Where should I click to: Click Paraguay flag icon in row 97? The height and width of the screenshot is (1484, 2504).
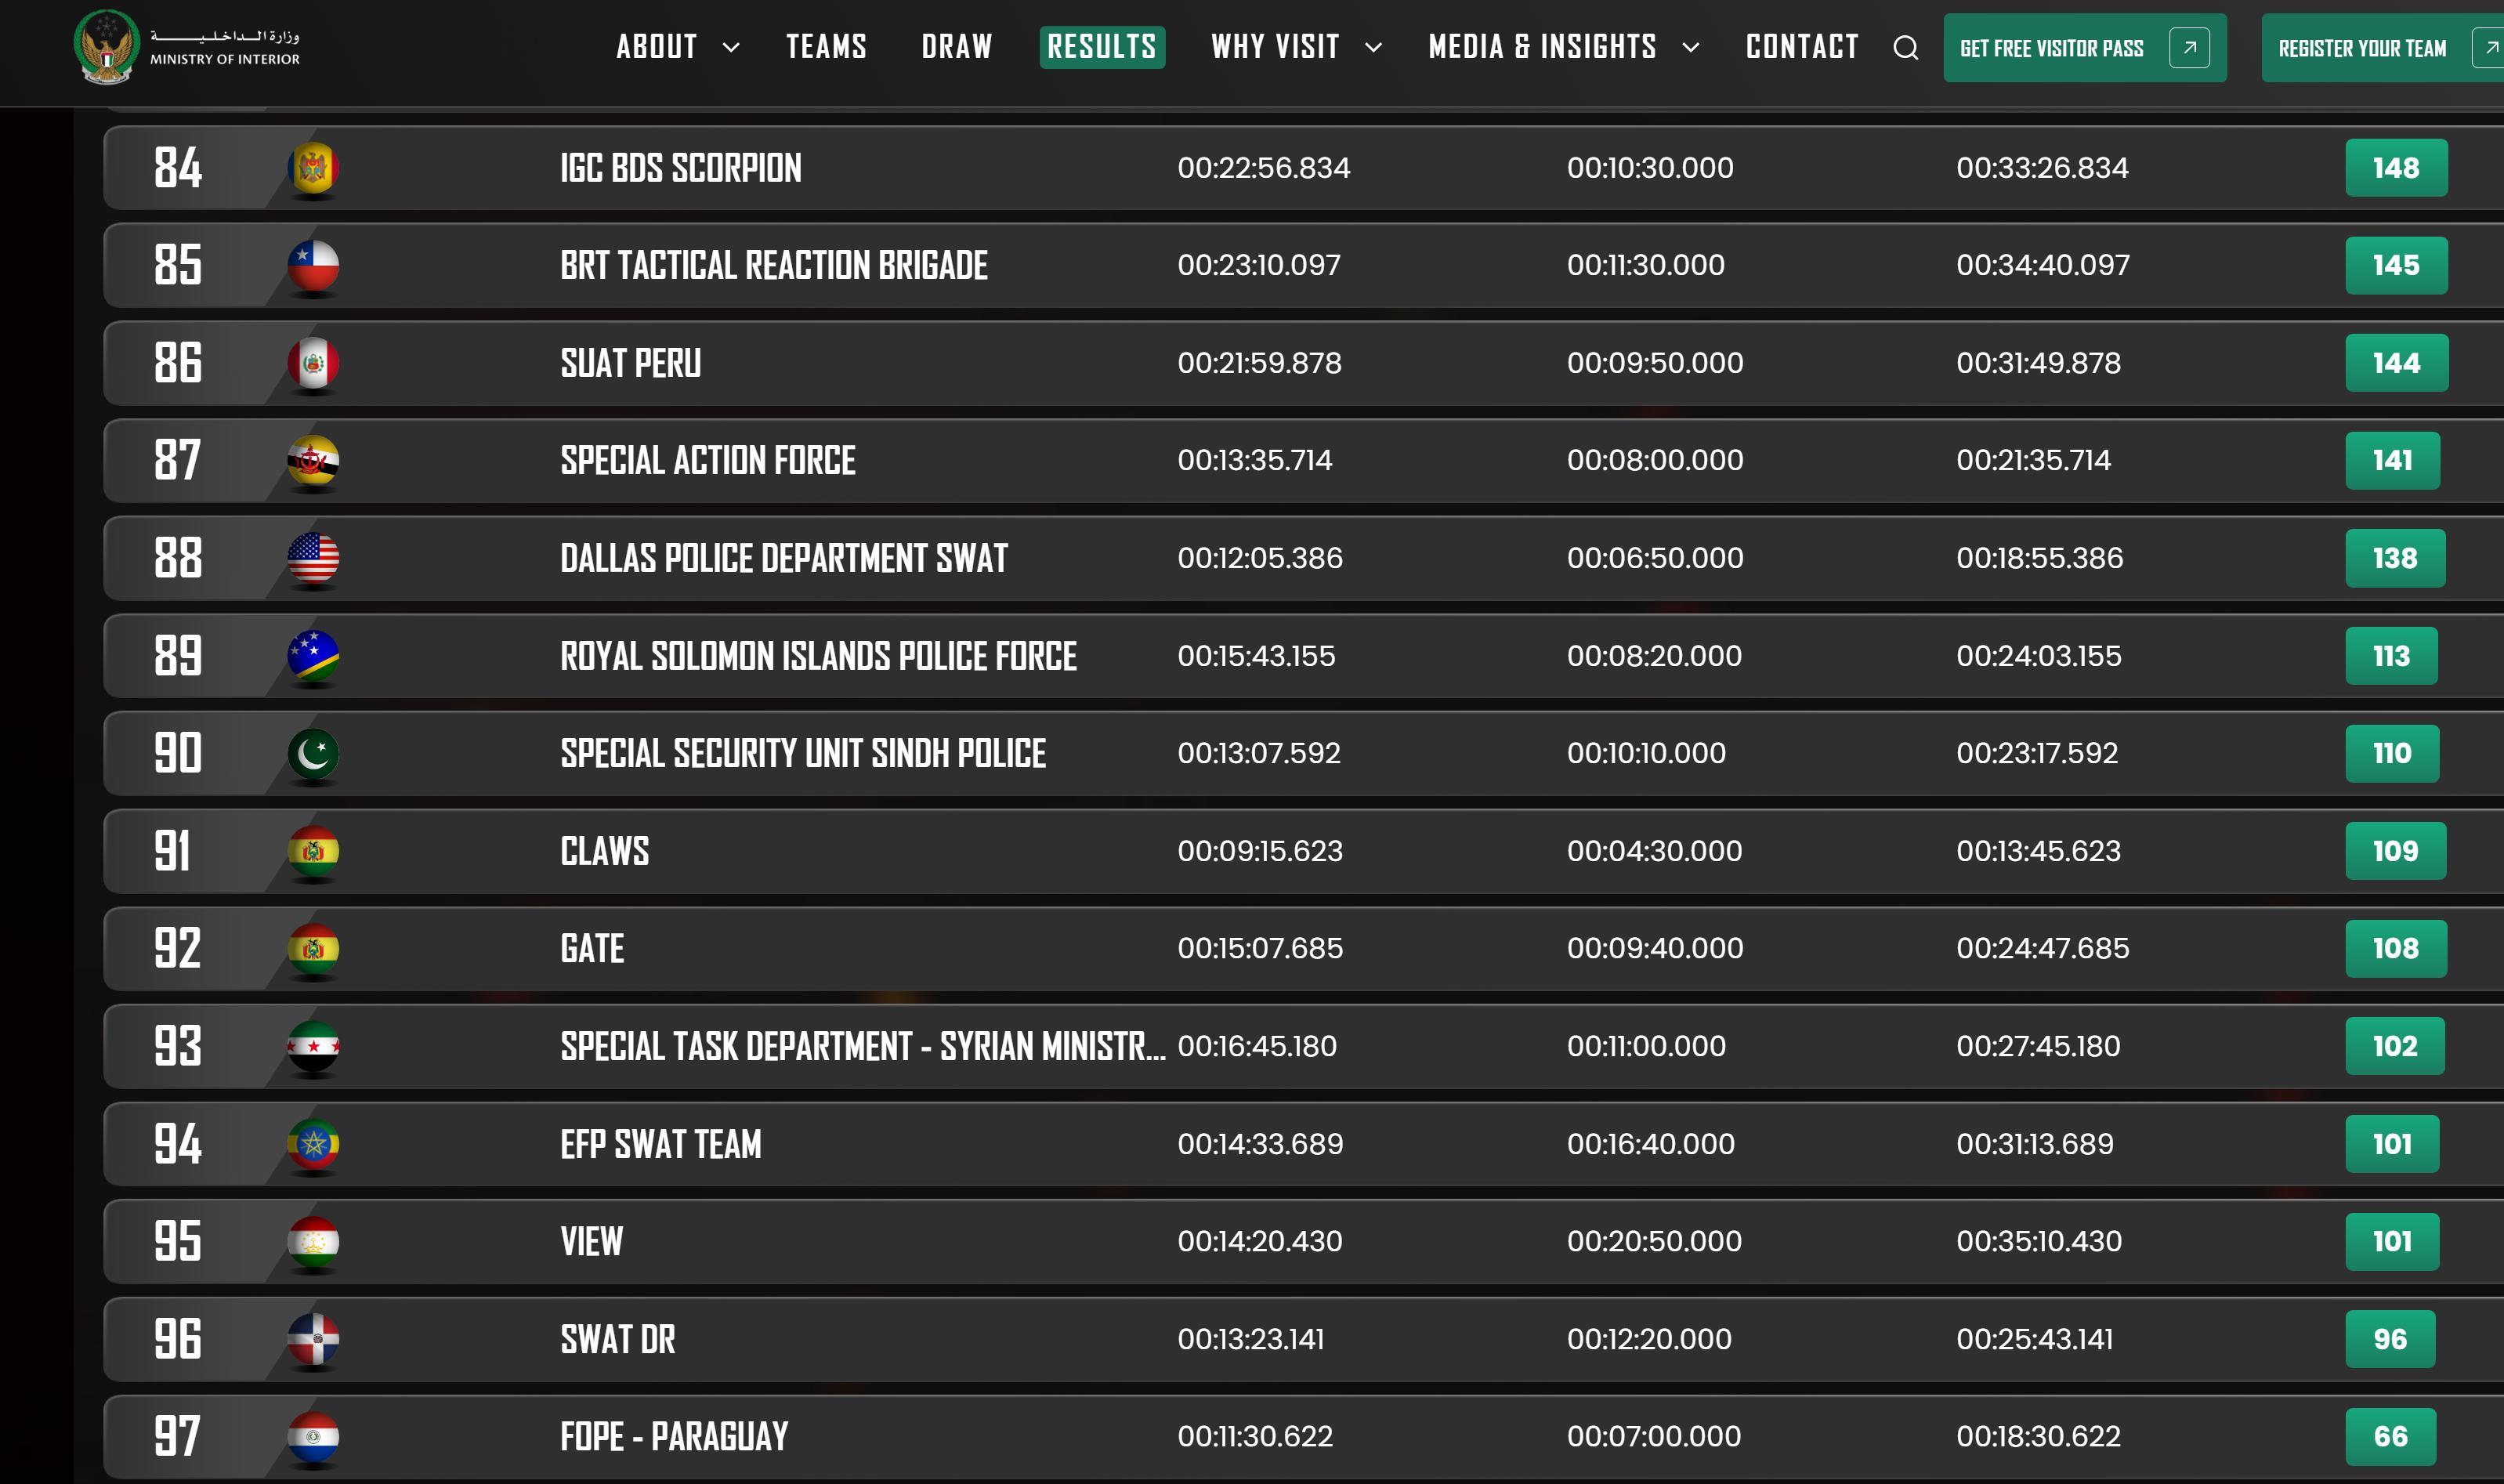coord(313,1436)
